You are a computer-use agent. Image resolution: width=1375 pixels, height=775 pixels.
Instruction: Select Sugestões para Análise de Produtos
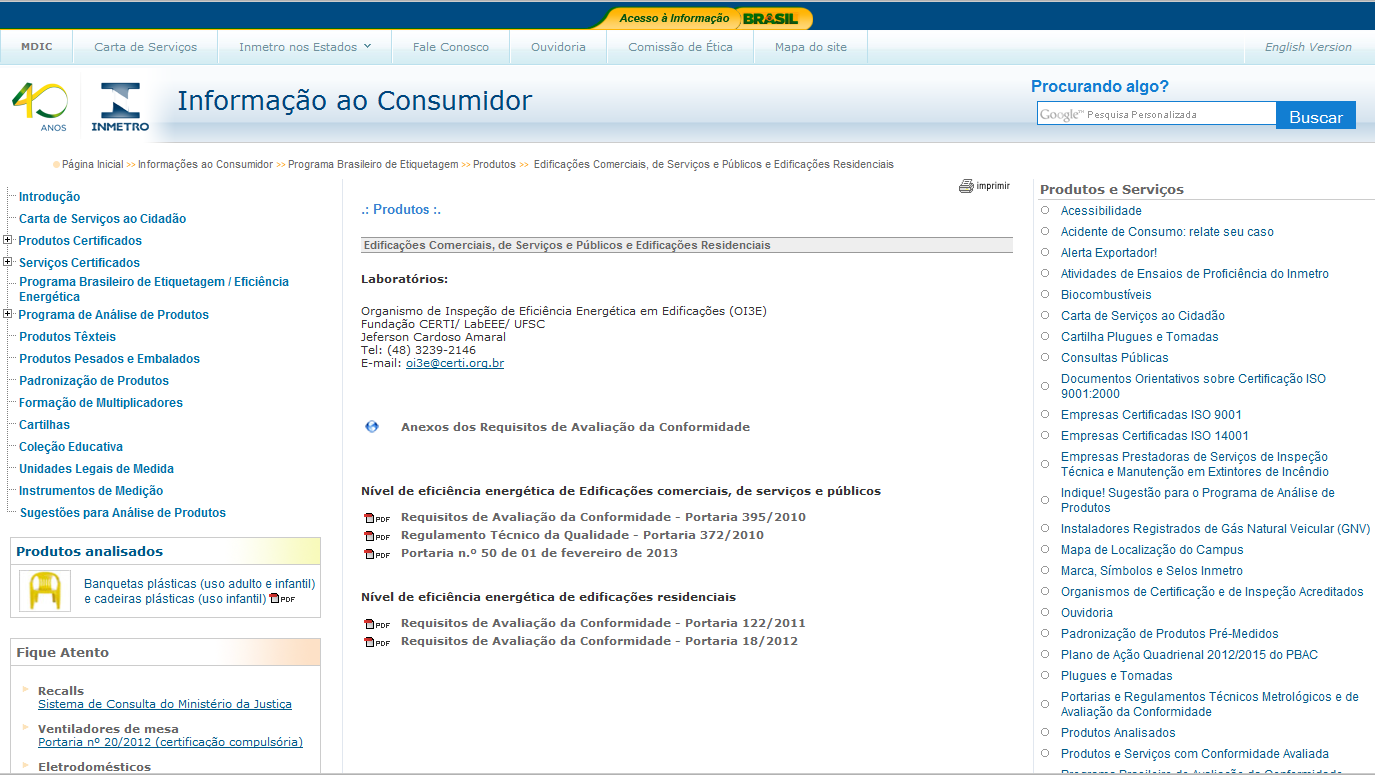123,513
